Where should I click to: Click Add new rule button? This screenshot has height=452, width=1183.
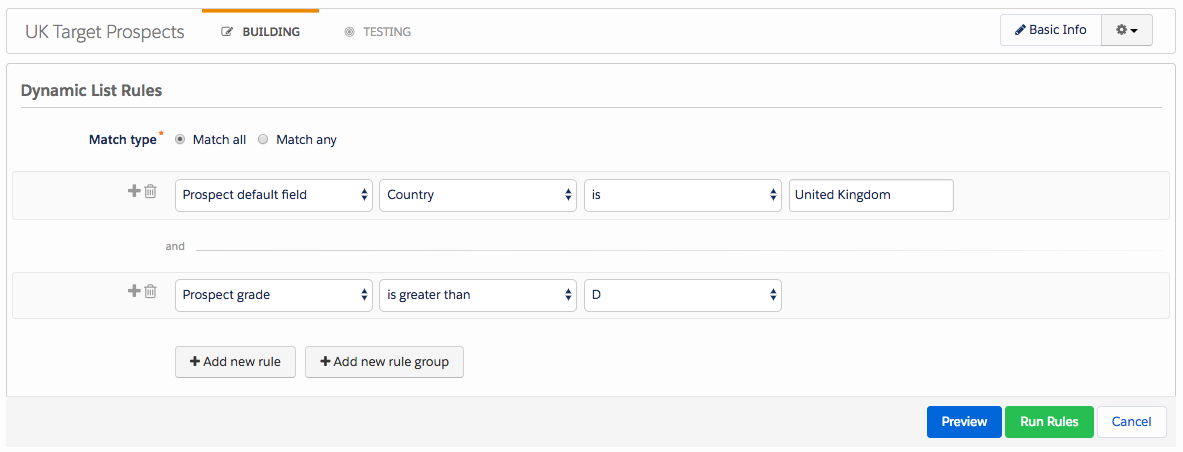[235, 361]
